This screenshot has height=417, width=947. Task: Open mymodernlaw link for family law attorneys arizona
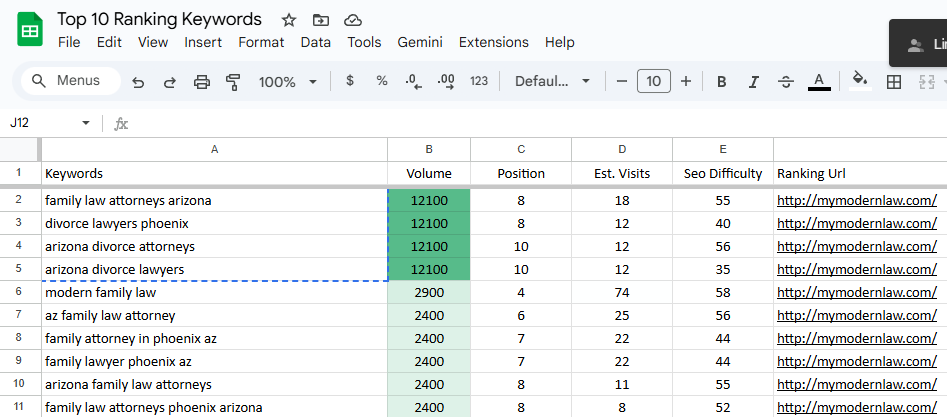[856, 201]
